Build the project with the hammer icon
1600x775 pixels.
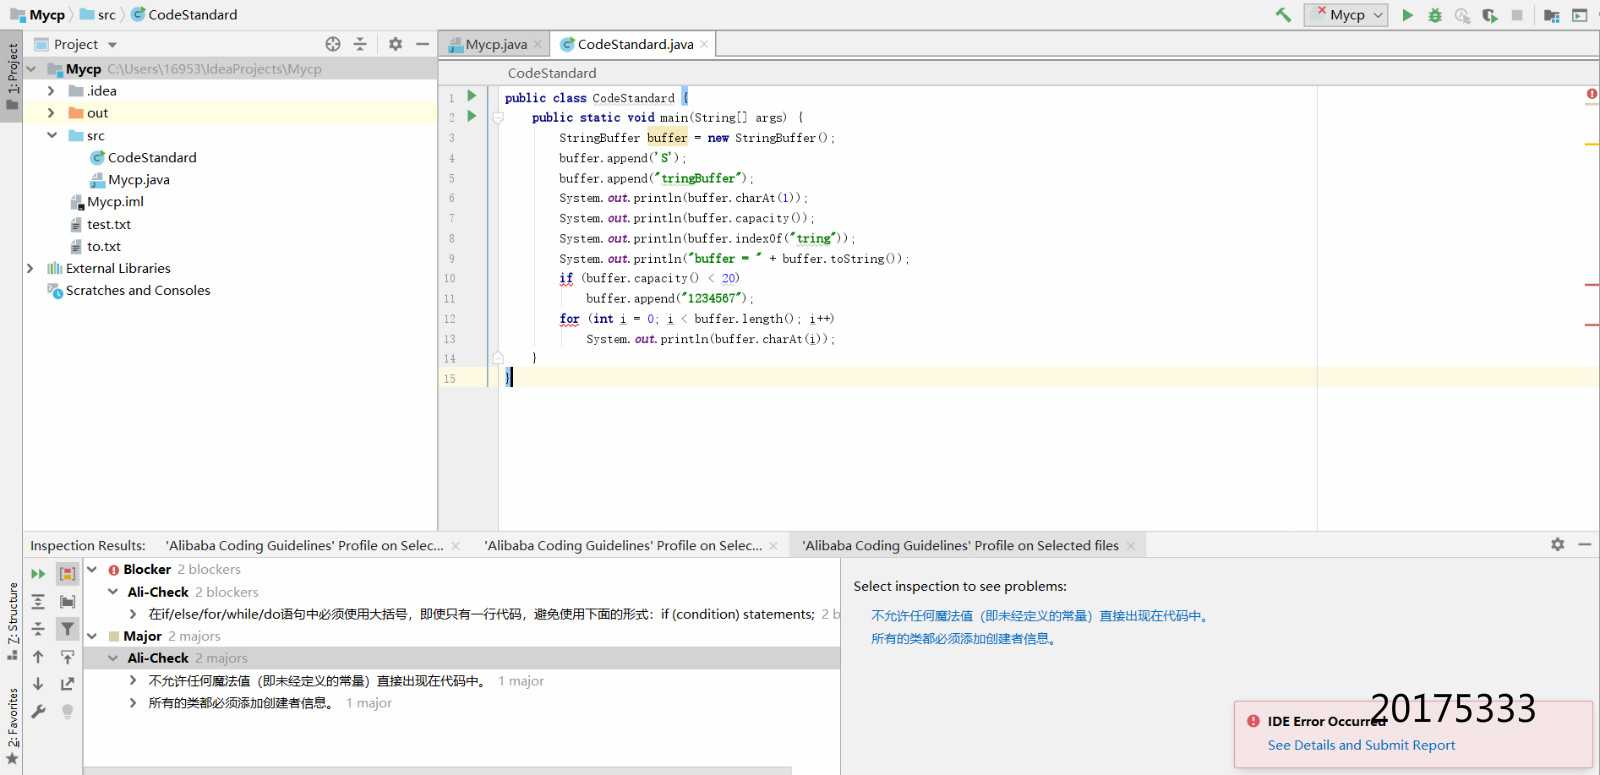tap(1283, 15)
